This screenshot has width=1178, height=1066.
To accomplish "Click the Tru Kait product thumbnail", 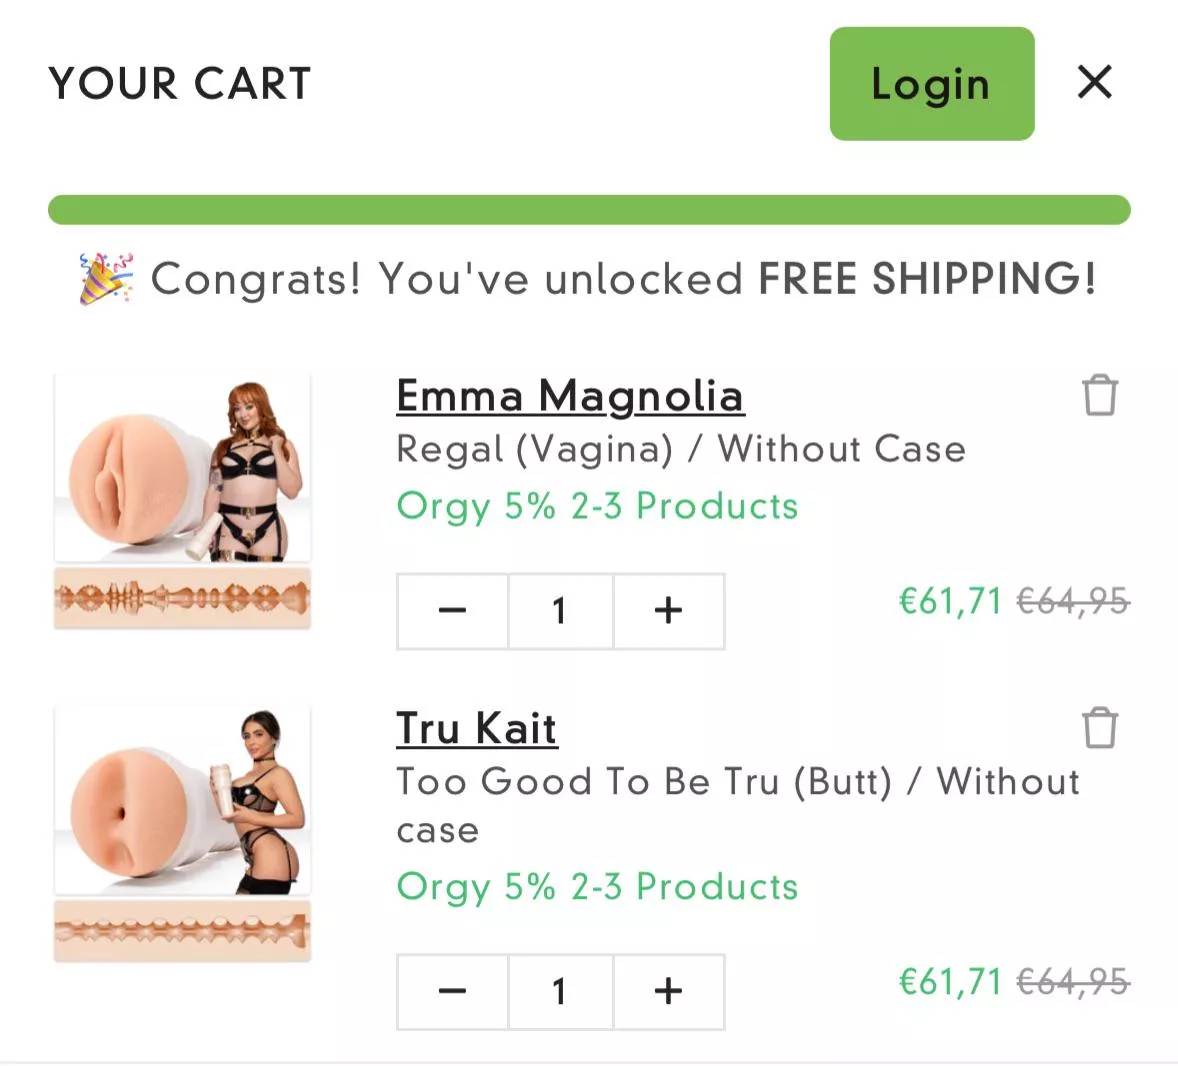I will point(182,832).
